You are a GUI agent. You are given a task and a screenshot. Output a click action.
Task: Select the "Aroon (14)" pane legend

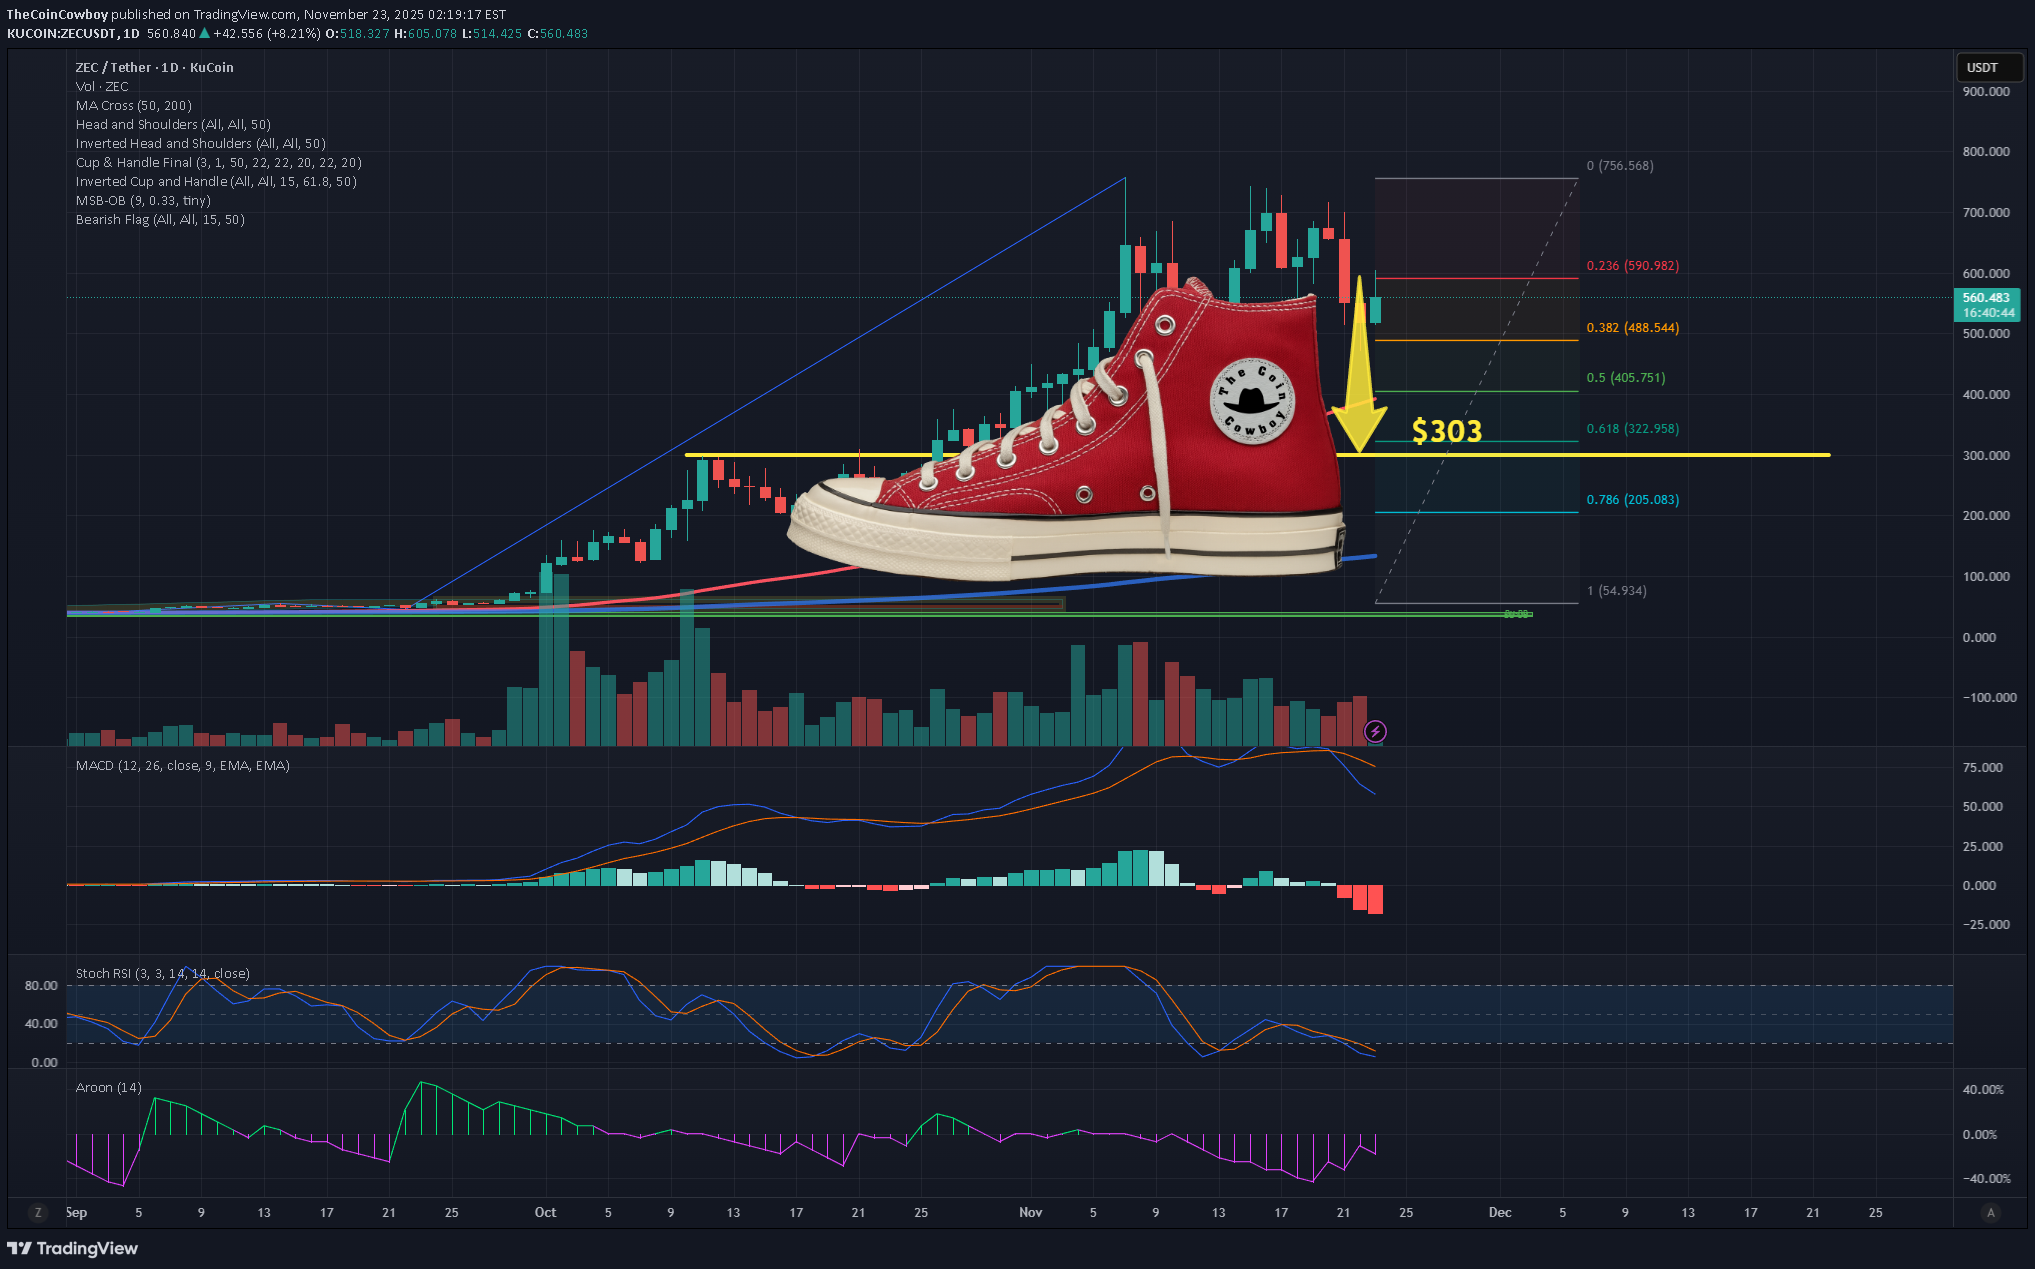point(108,1087)
